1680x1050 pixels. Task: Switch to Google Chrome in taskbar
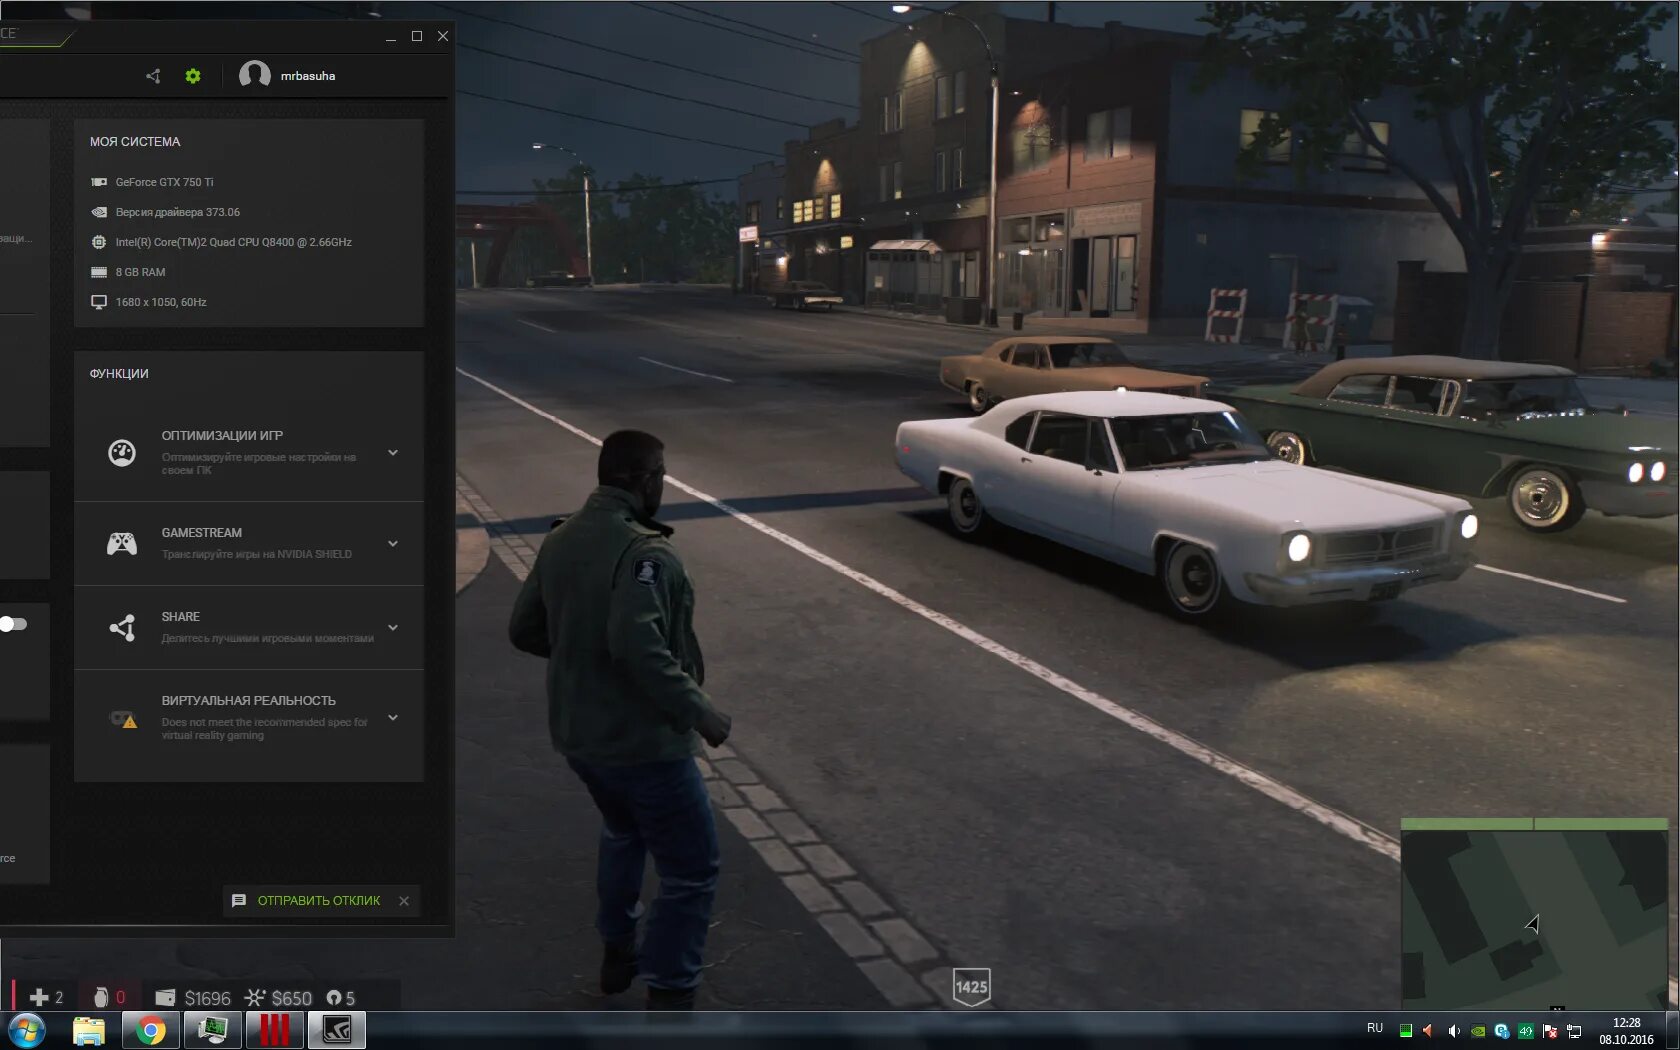(x=151, y=1031)
